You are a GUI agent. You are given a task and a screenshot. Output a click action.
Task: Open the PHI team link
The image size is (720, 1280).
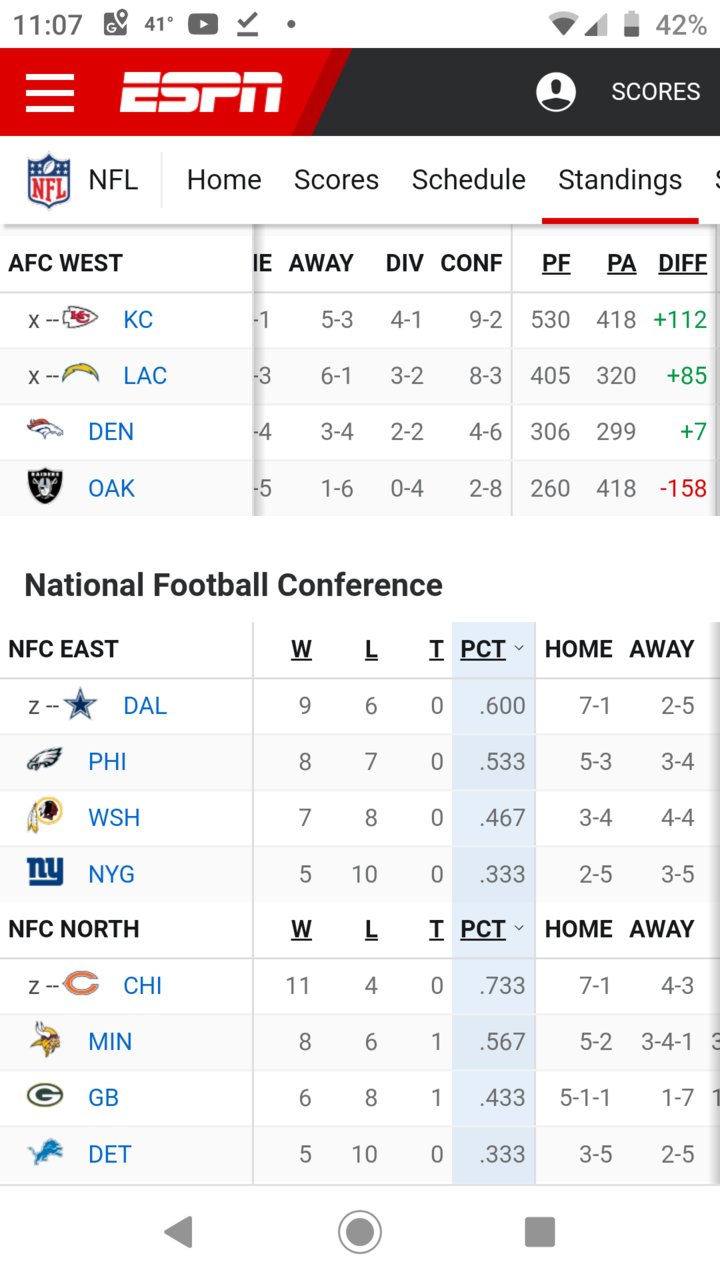[x=107, y=761]
